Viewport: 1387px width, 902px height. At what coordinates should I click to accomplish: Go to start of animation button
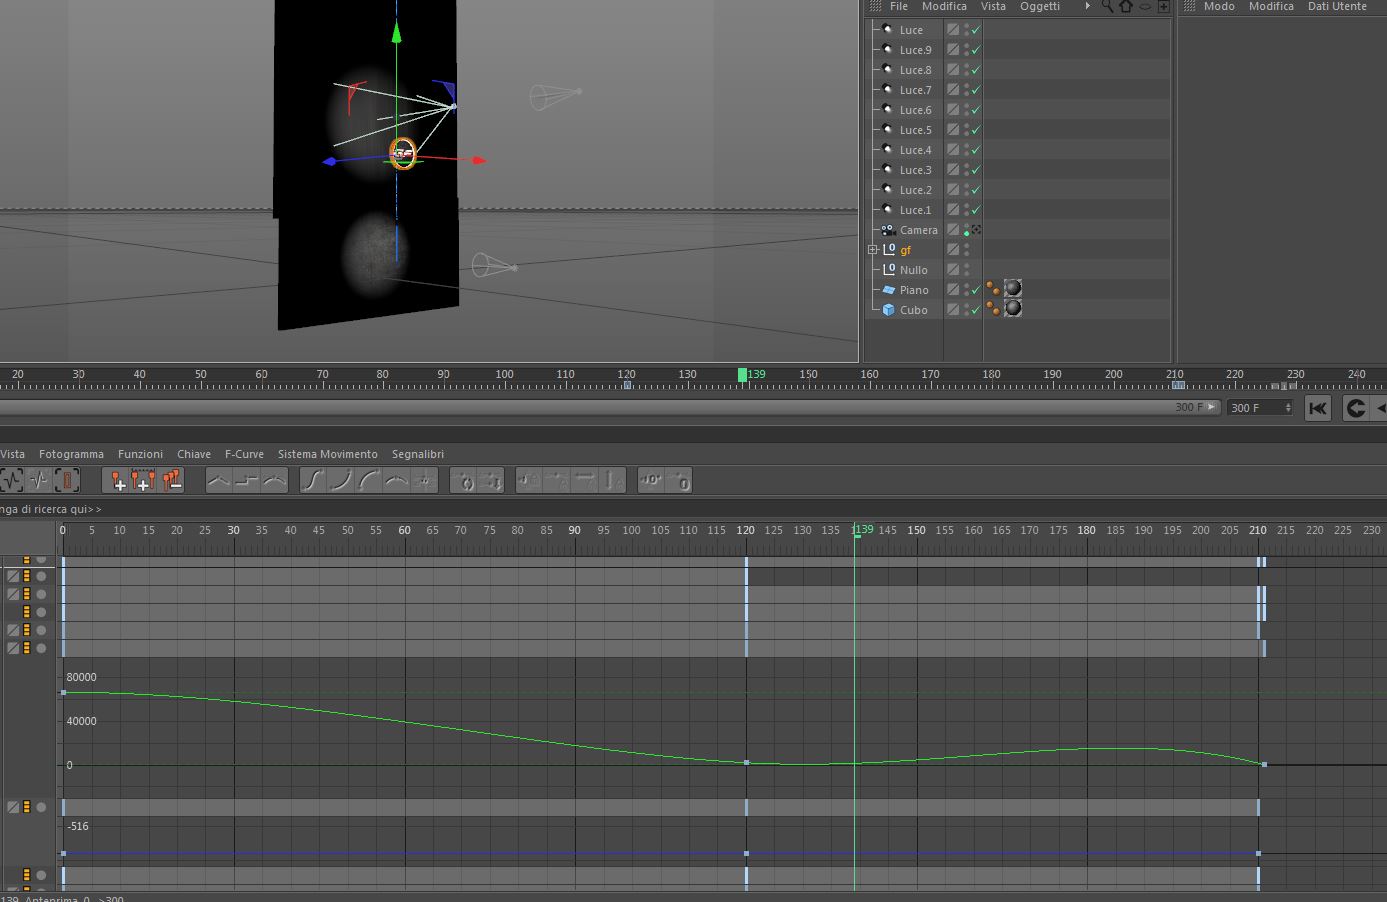1318,408
